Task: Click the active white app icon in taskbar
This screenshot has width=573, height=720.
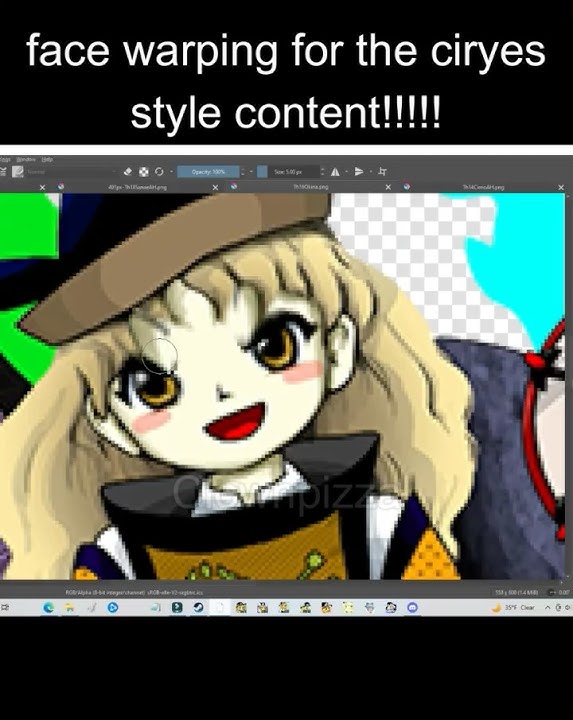Action: pos(220,608)
